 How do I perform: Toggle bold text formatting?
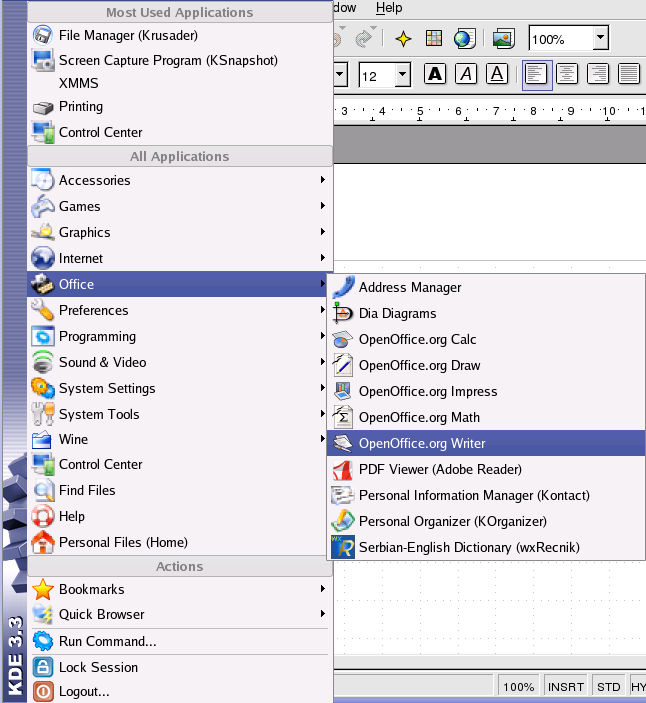pos(435,74)
